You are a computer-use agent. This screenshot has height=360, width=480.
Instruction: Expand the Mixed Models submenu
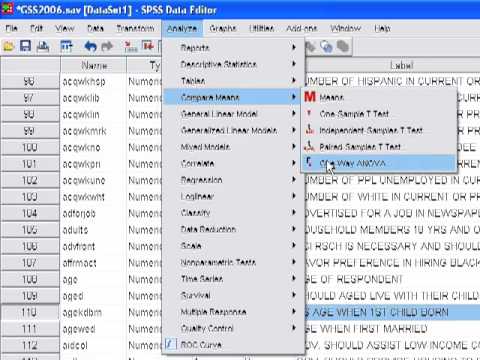233,147
